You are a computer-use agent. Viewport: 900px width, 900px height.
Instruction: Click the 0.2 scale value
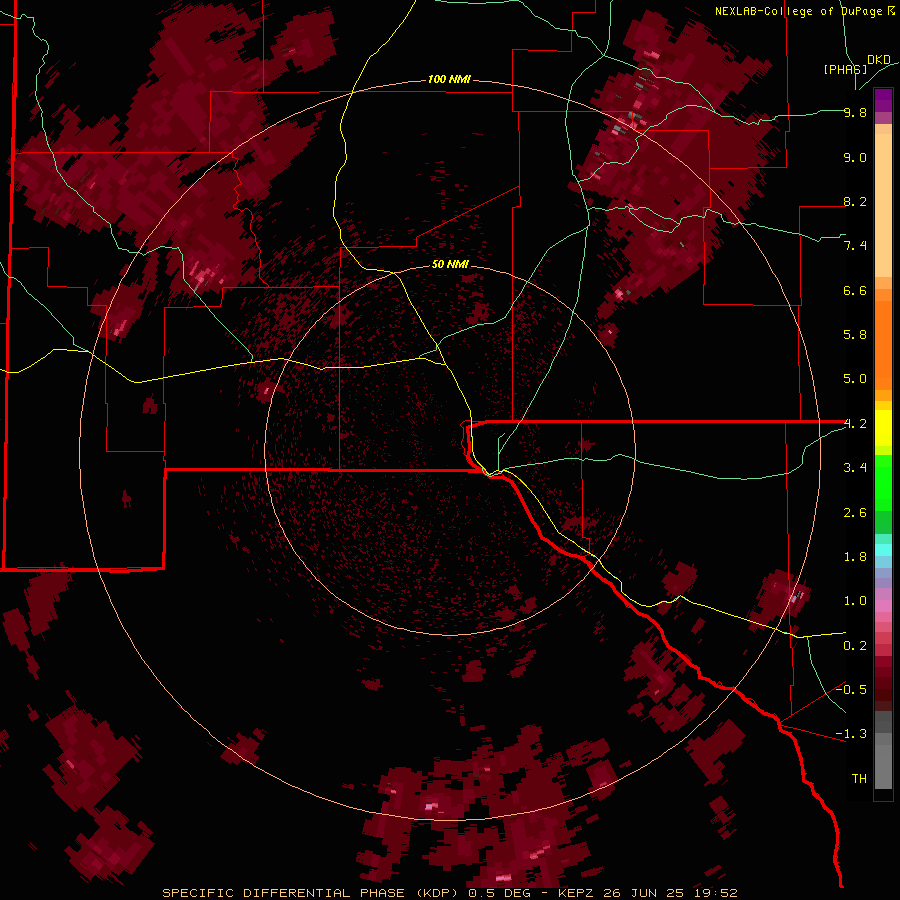coord(855,646)
